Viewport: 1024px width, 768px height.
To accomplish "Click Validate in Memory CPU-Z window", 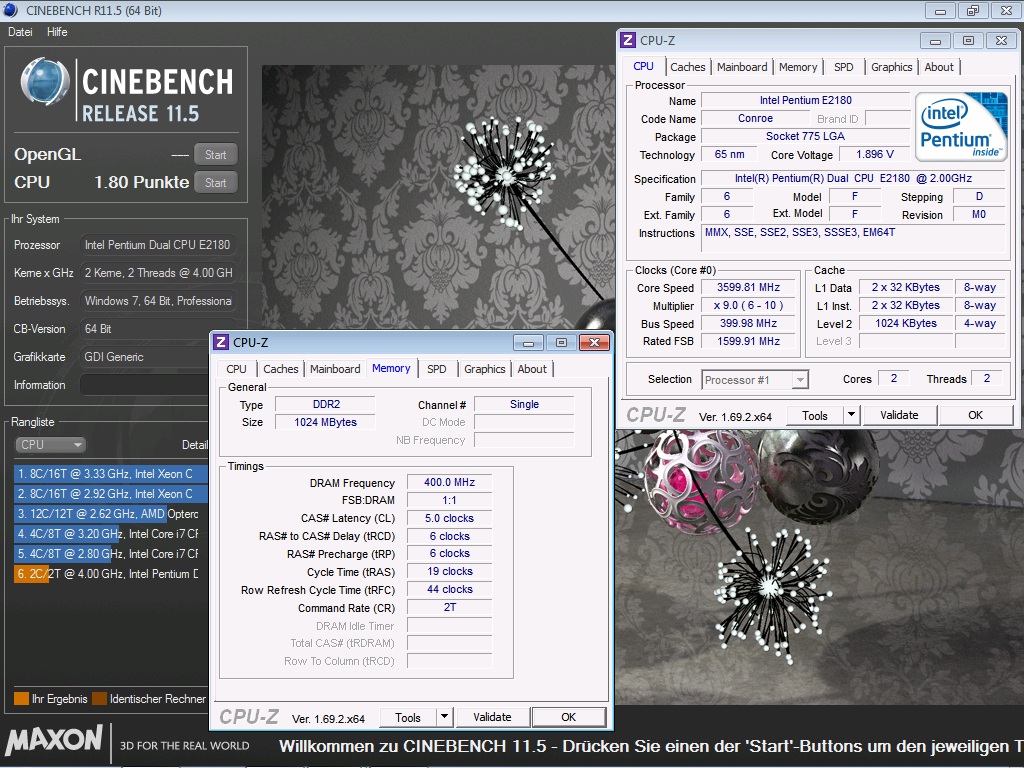I will point(492,717).
